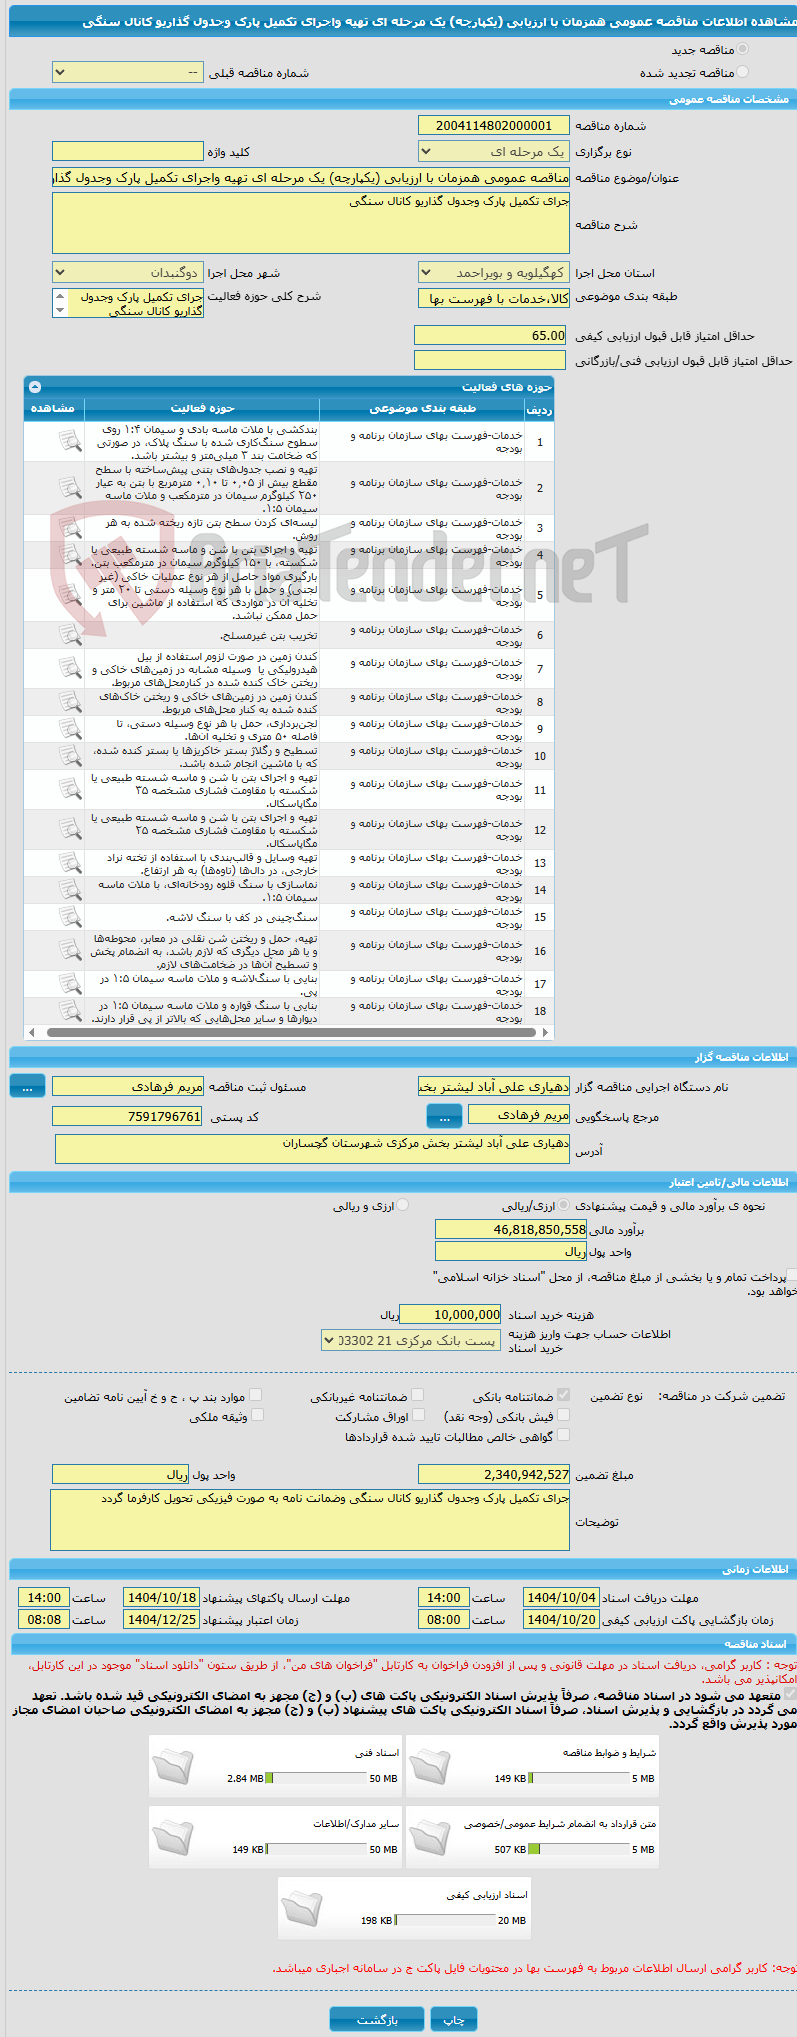Image resolution: width=797 pixels, height=2037 pixels.
Task: Open the شماره مناقصه قبلی dropdown
Action: coord(128,73)
